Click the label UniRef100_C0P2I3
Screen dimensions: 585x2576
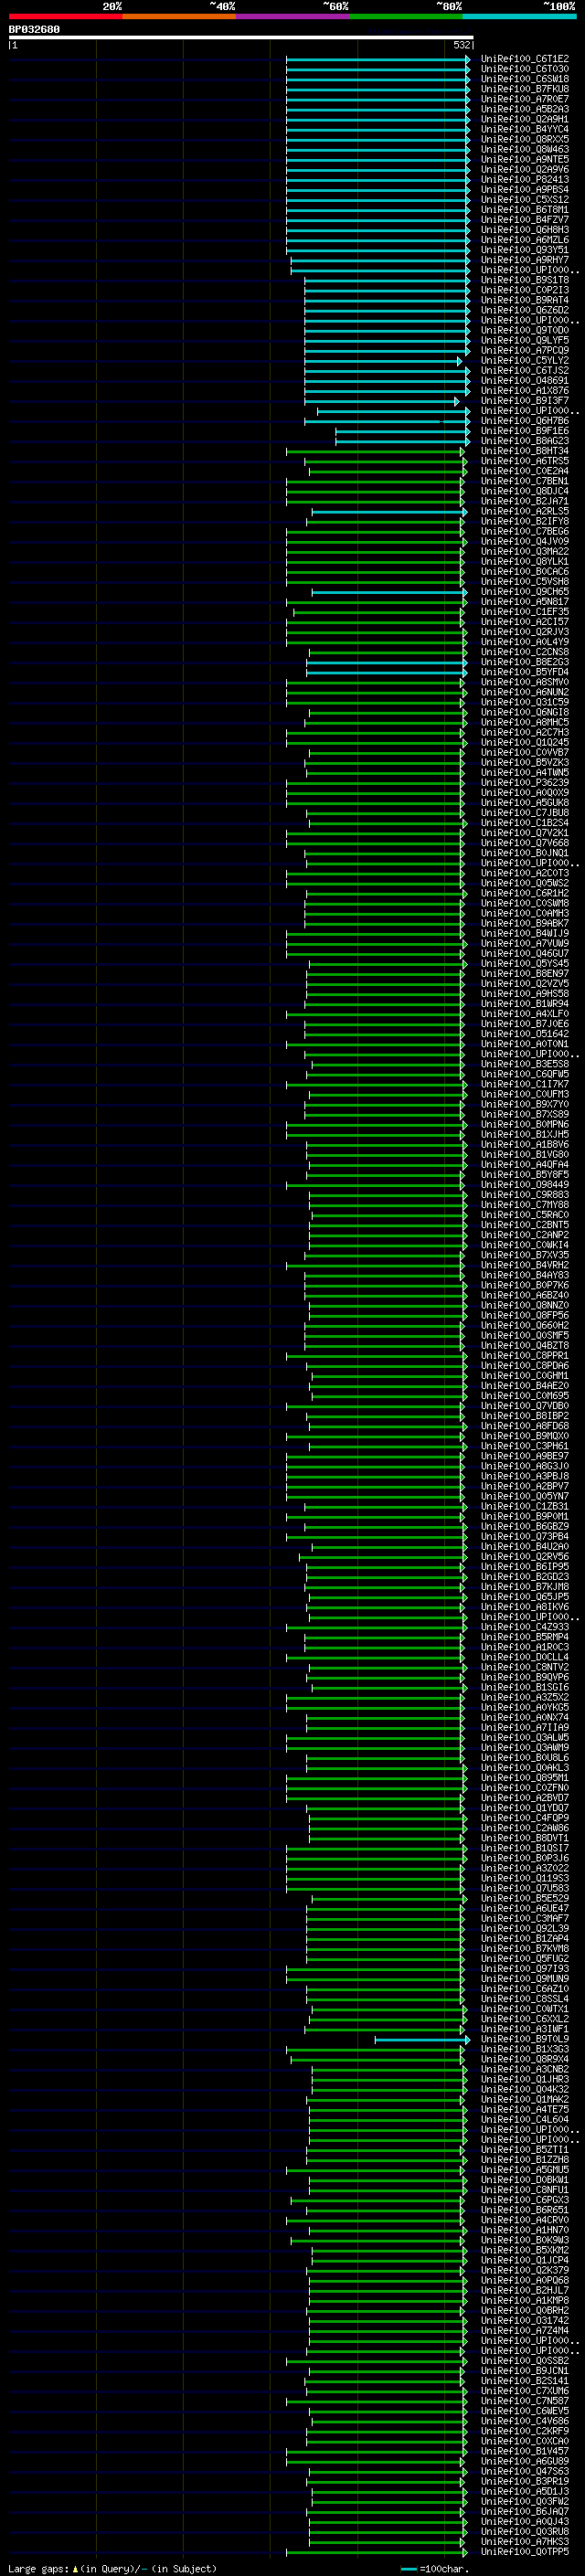point(524,290)
